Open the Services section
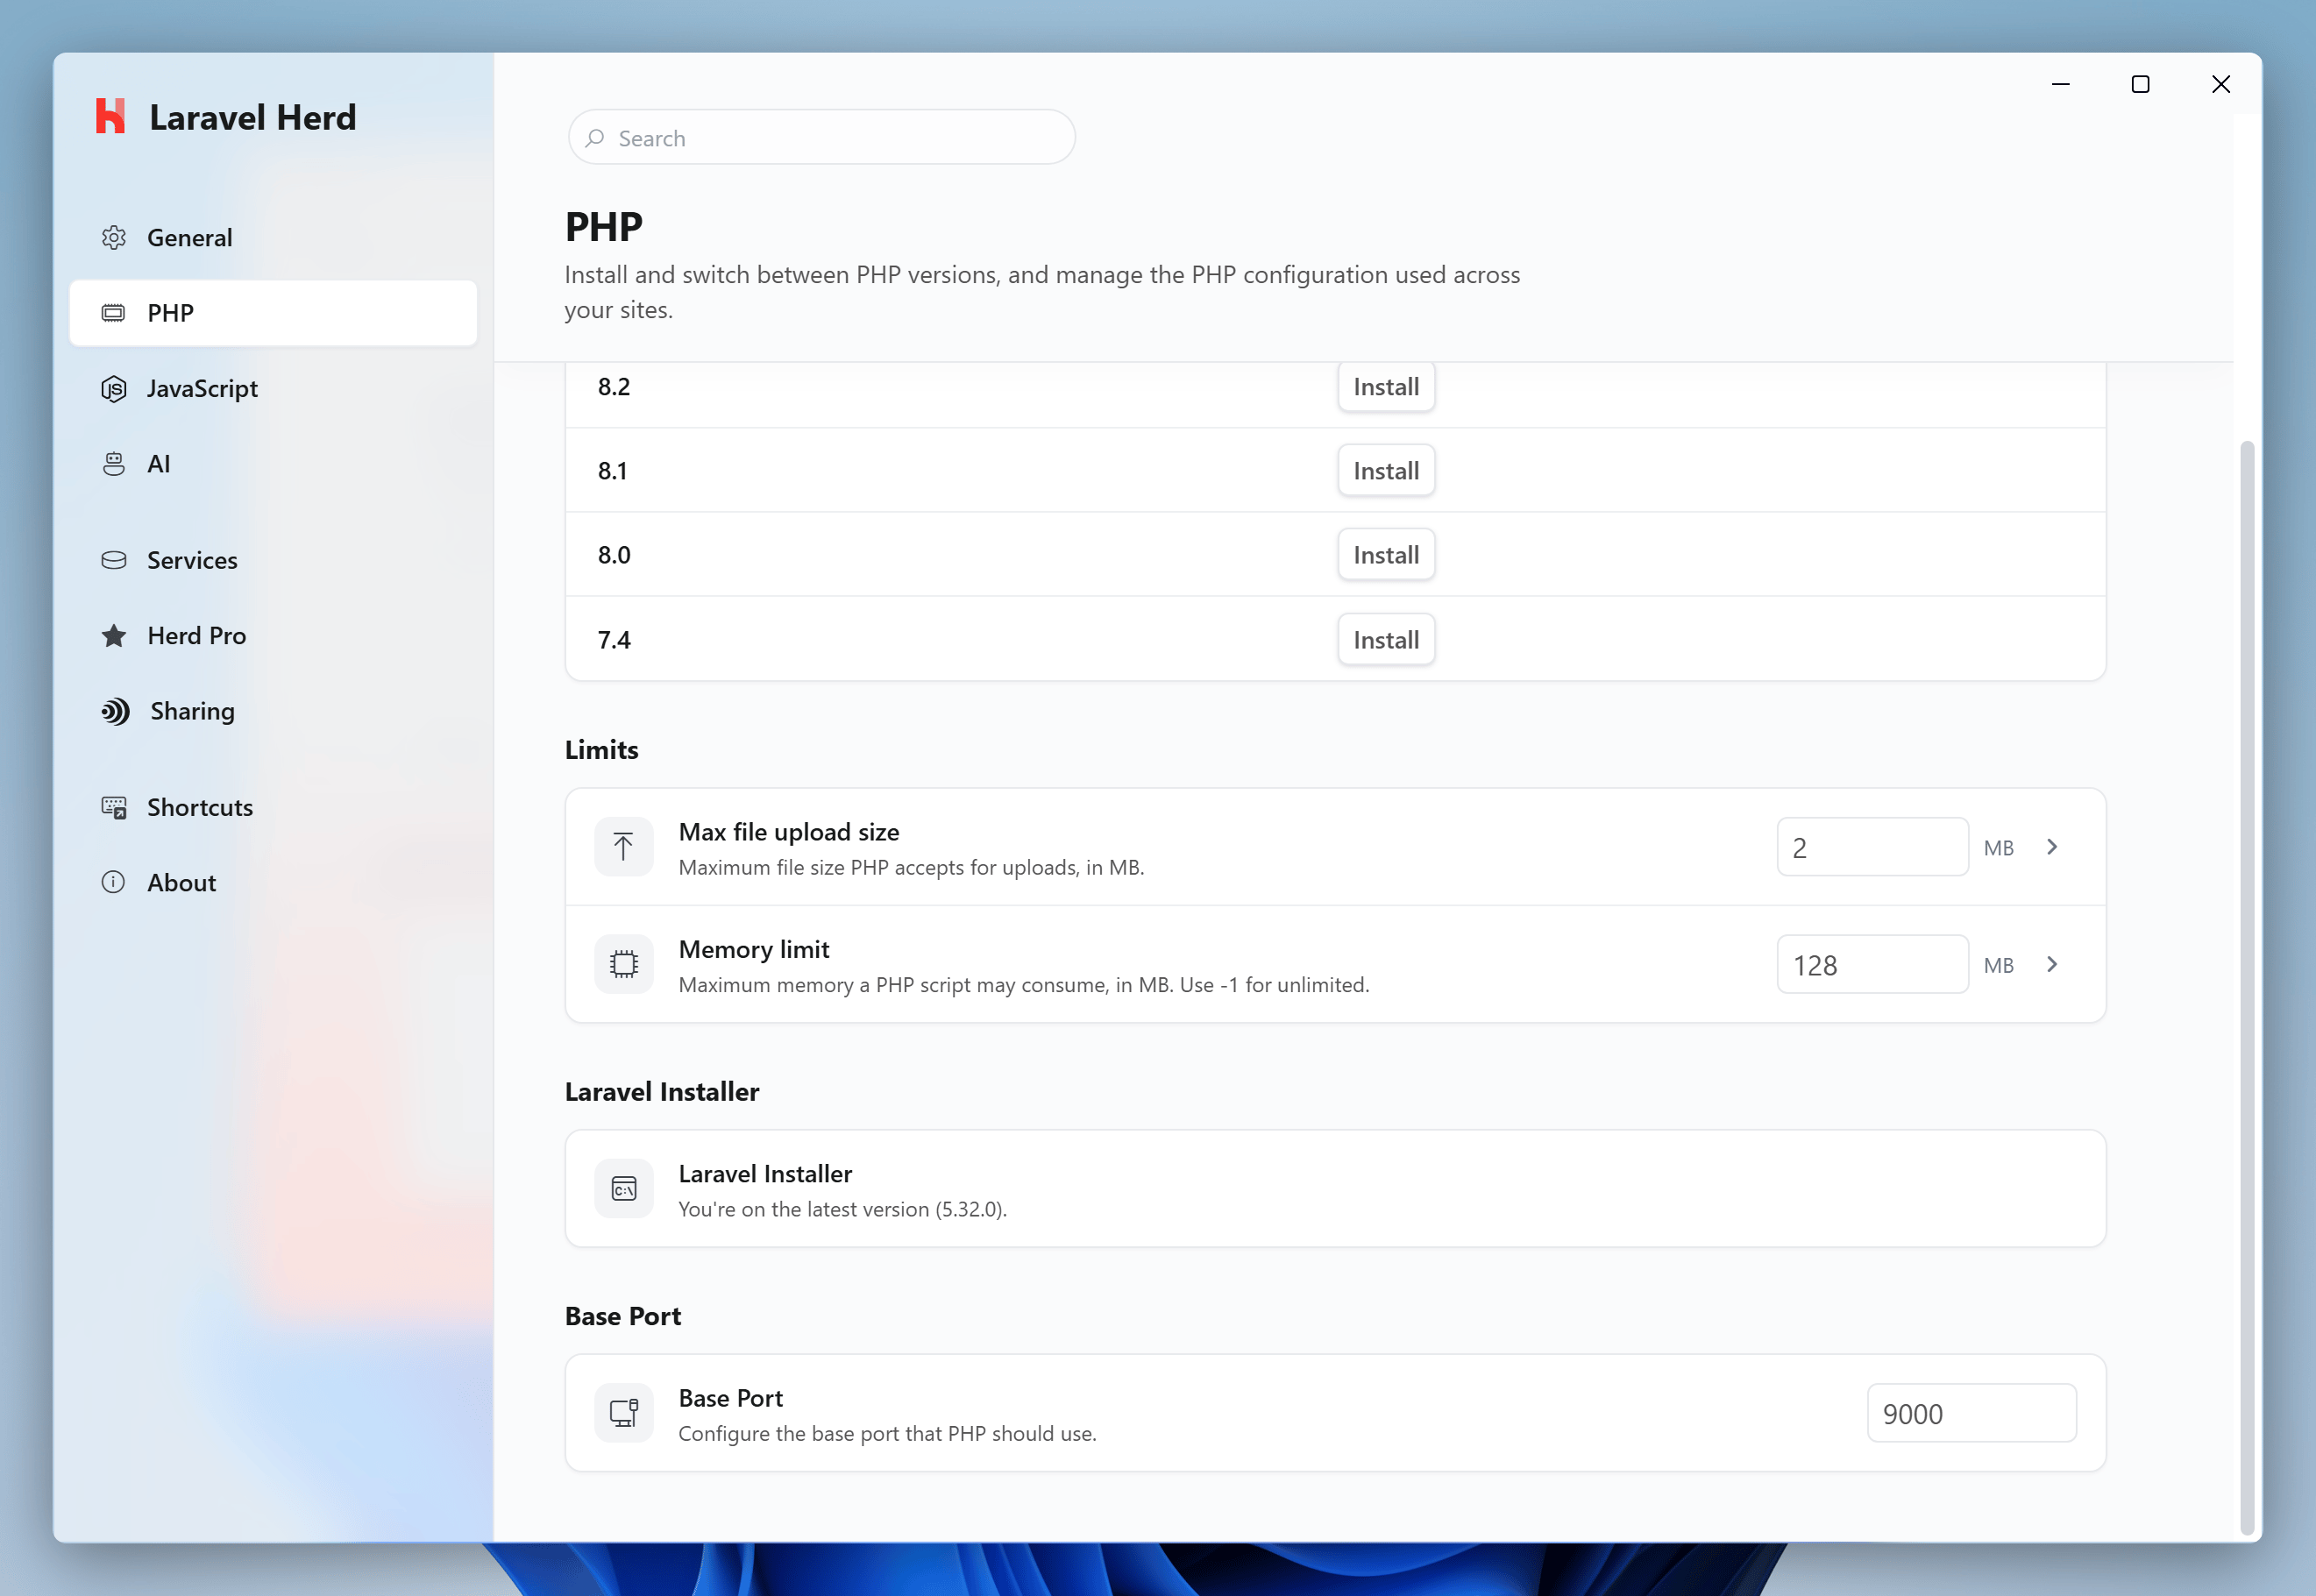The image size is (2316, 1596). (273, 560)
